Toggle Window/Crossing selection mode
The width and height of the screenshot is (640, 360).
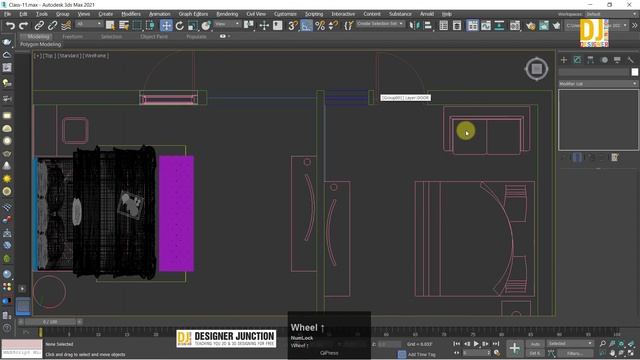point(150,26)
